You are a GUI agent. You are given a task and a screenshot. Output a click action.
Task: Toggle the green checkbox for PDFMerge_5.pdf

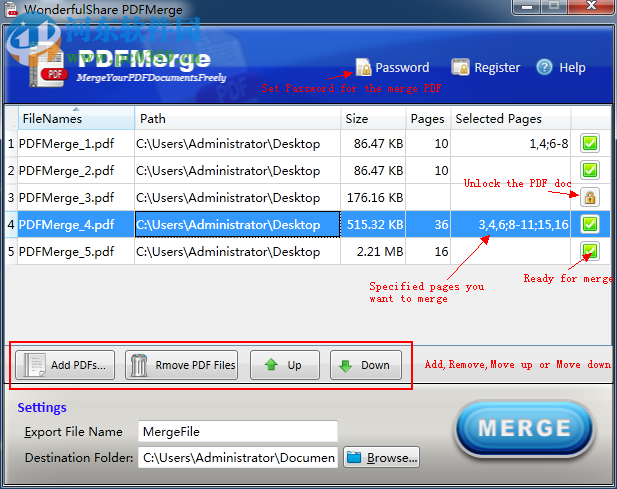tap(590, 251)
